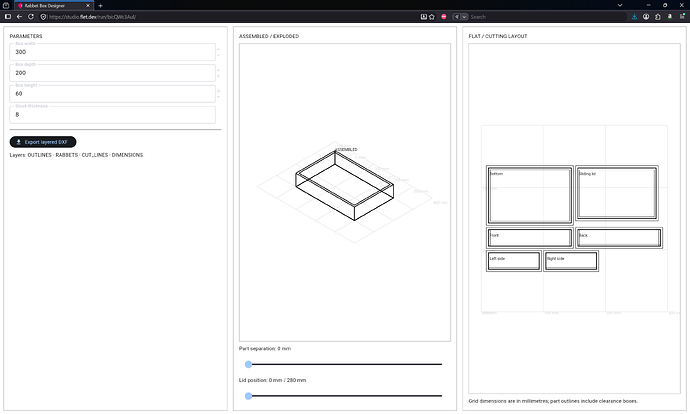Click the red blocker extension icon
This screenshot has width=690, height=414.
point(444,17)
